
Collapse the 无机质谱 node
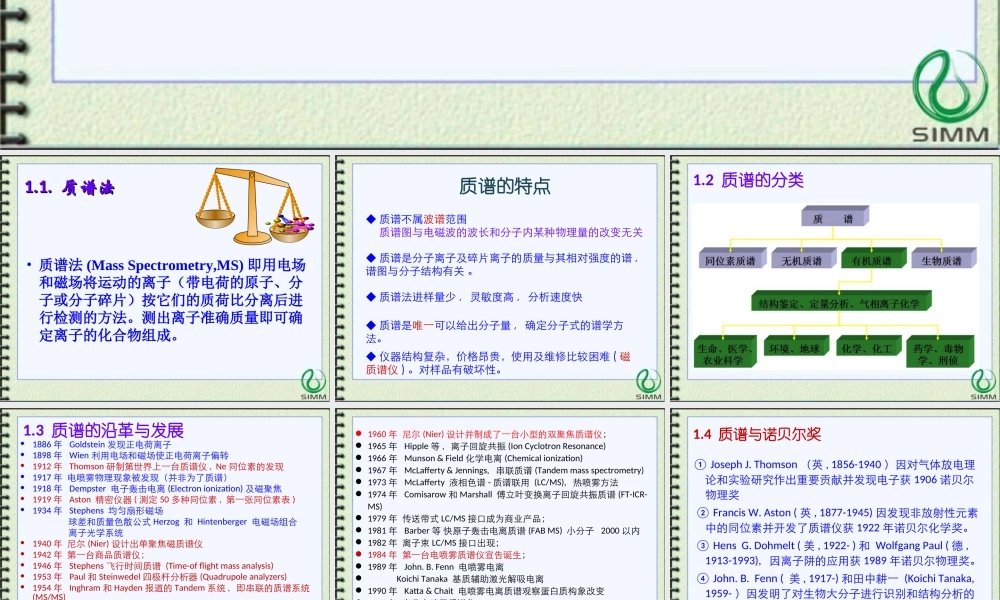(802, 260)
